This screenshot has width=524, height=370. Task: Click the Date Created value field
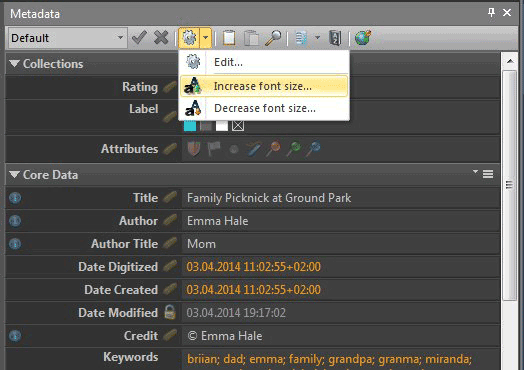click(x=341, y=290)
